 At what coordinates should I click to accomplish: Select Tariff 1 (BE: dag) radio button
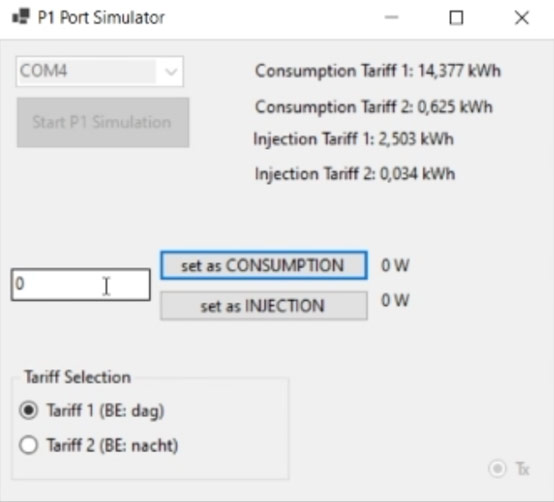(29, 410)
